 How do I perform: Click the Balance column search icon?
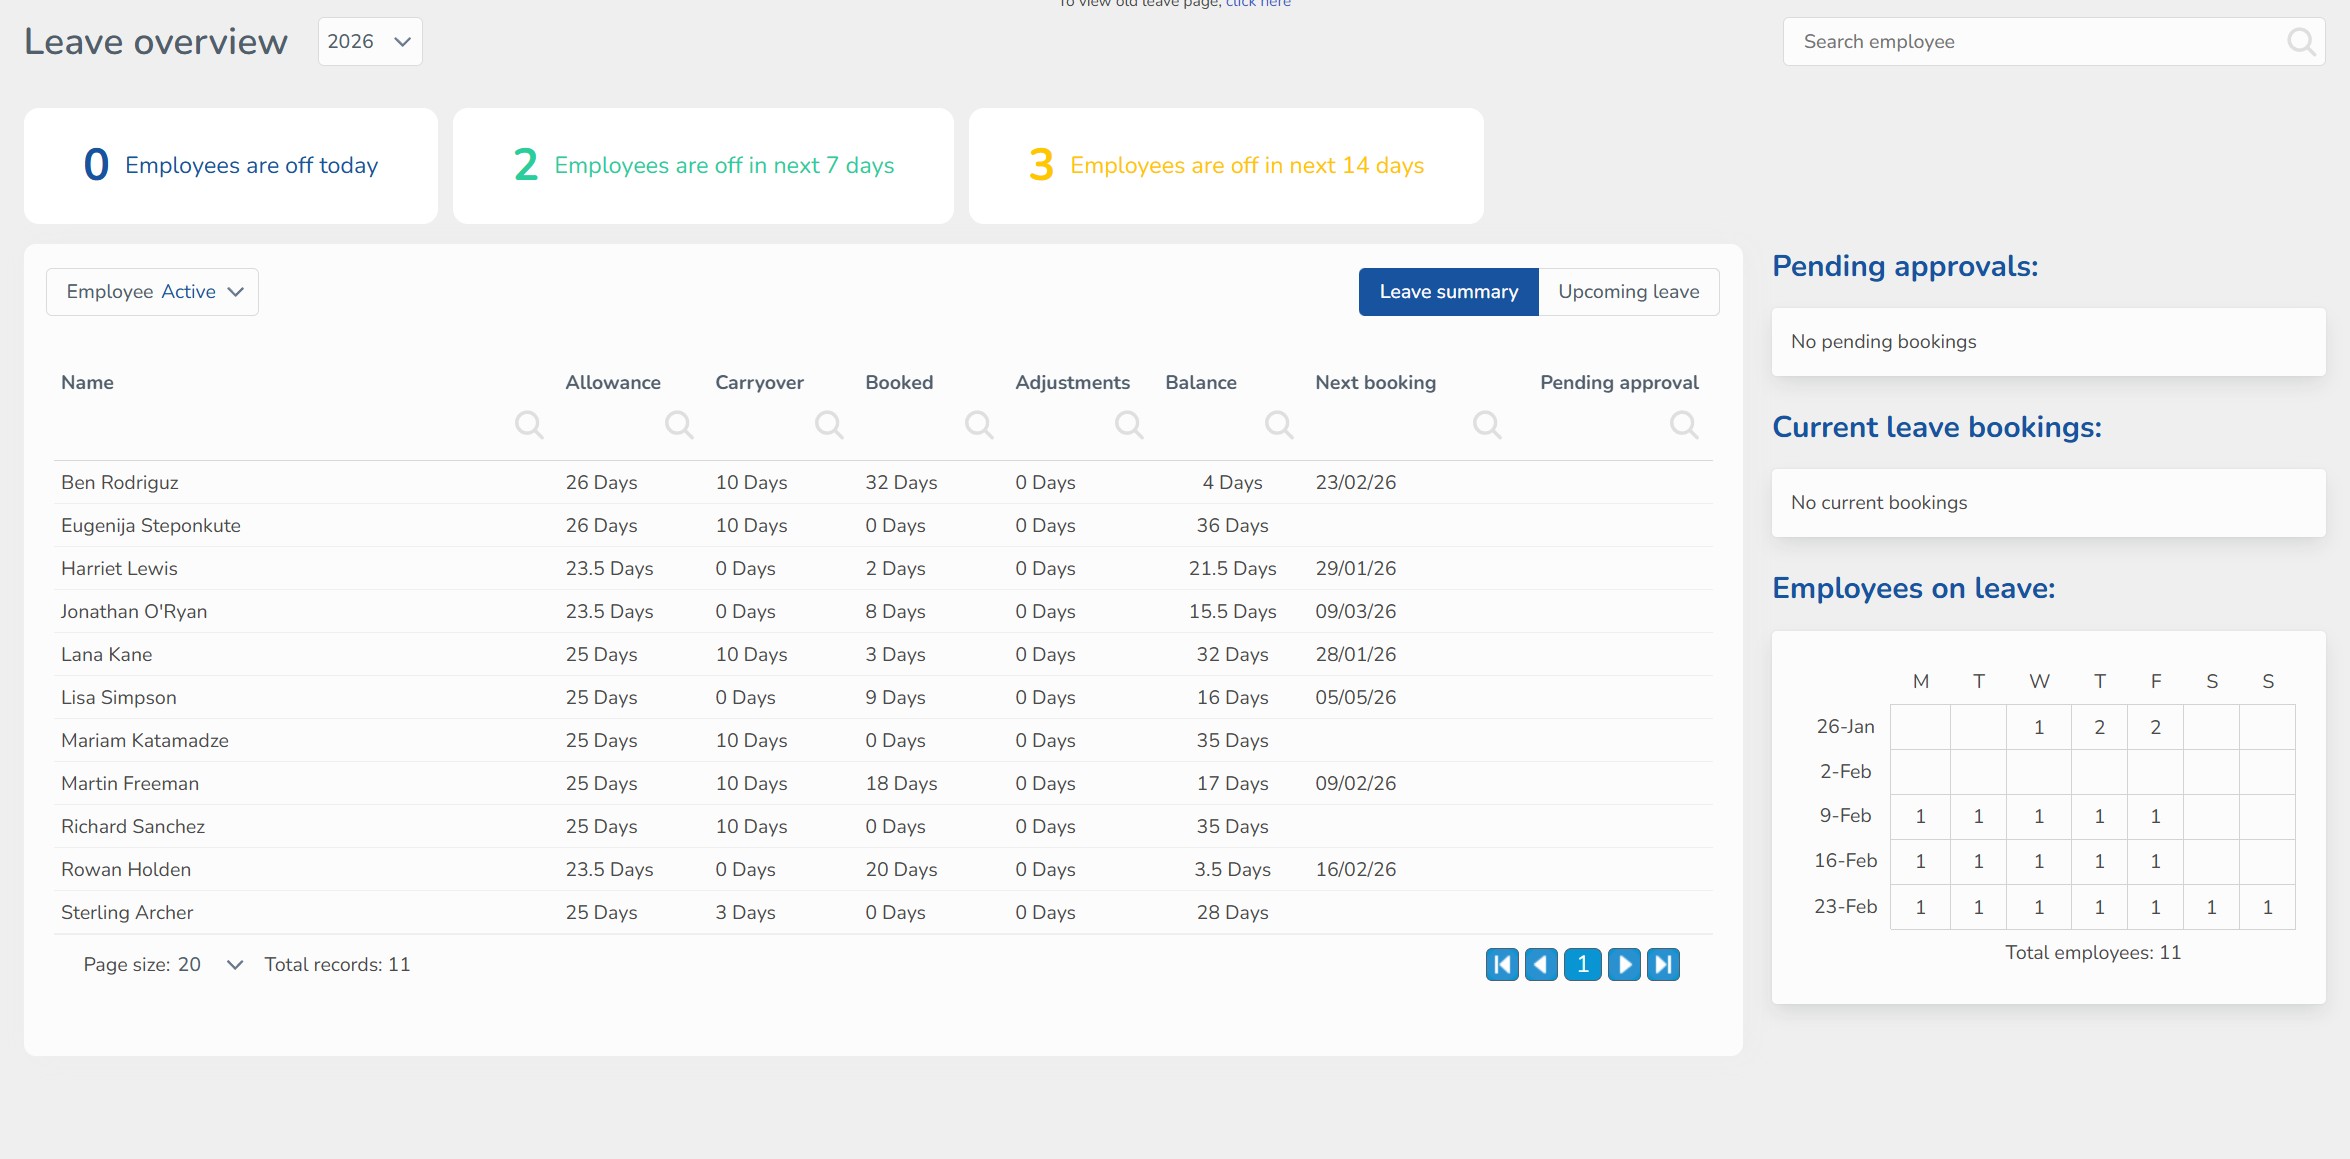(1279, 425)
